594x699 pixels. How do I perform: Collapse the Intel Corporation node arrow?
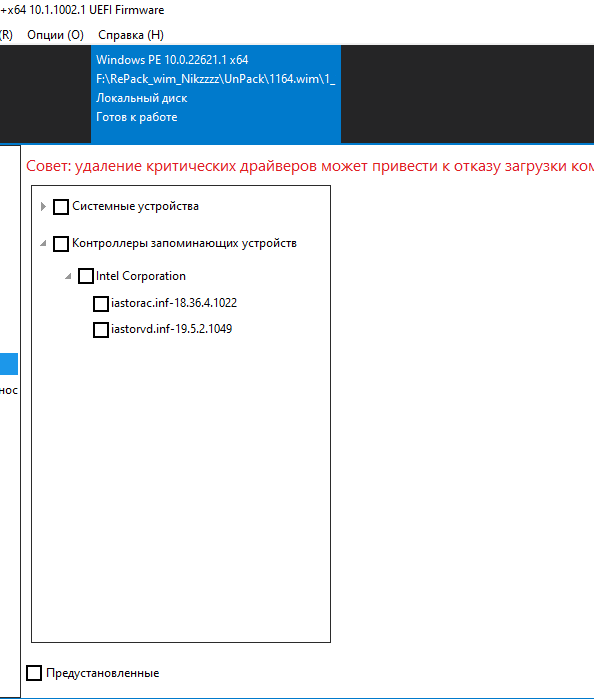pos(68,276)
